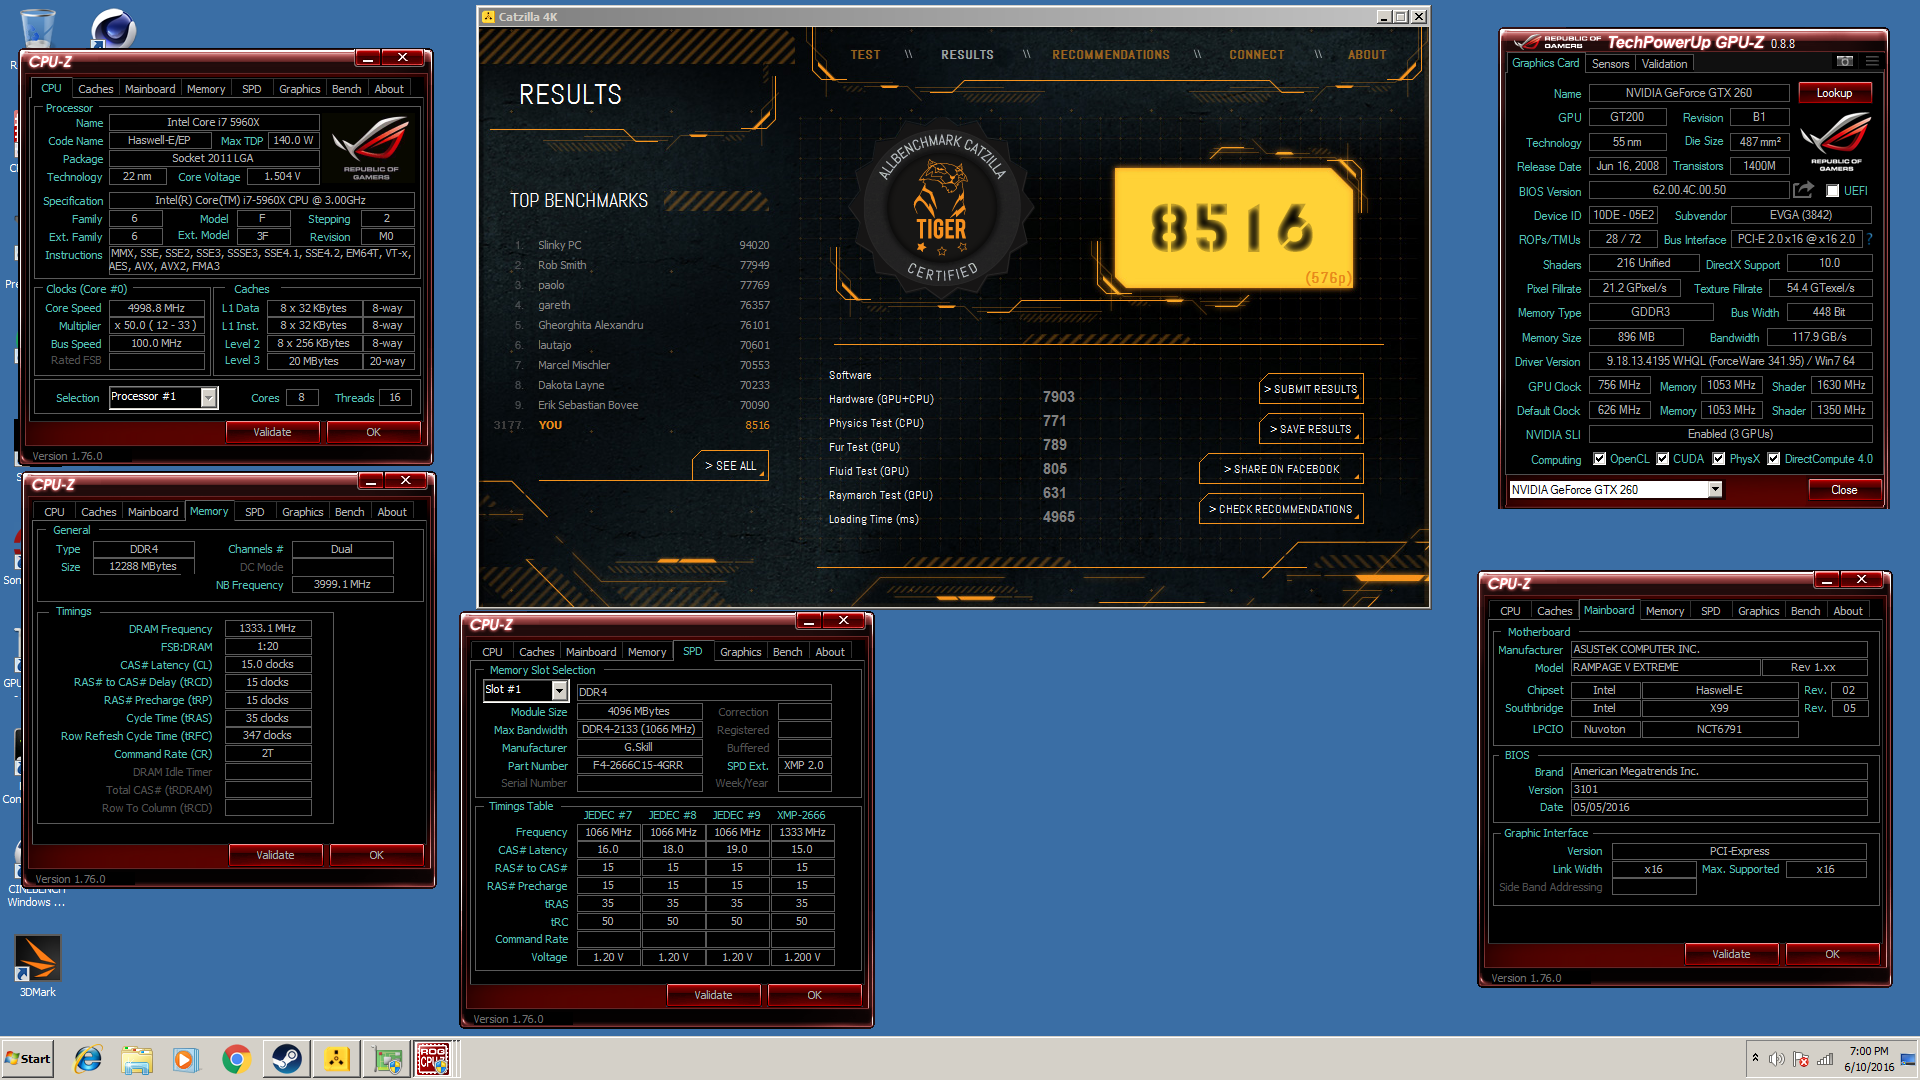Image resolution: width=1920 pixels, height=1080 pixels.
Task: Click SAVE RESULTS in Catzilla
Action: pyautogui.click(x=1311, y=429)
